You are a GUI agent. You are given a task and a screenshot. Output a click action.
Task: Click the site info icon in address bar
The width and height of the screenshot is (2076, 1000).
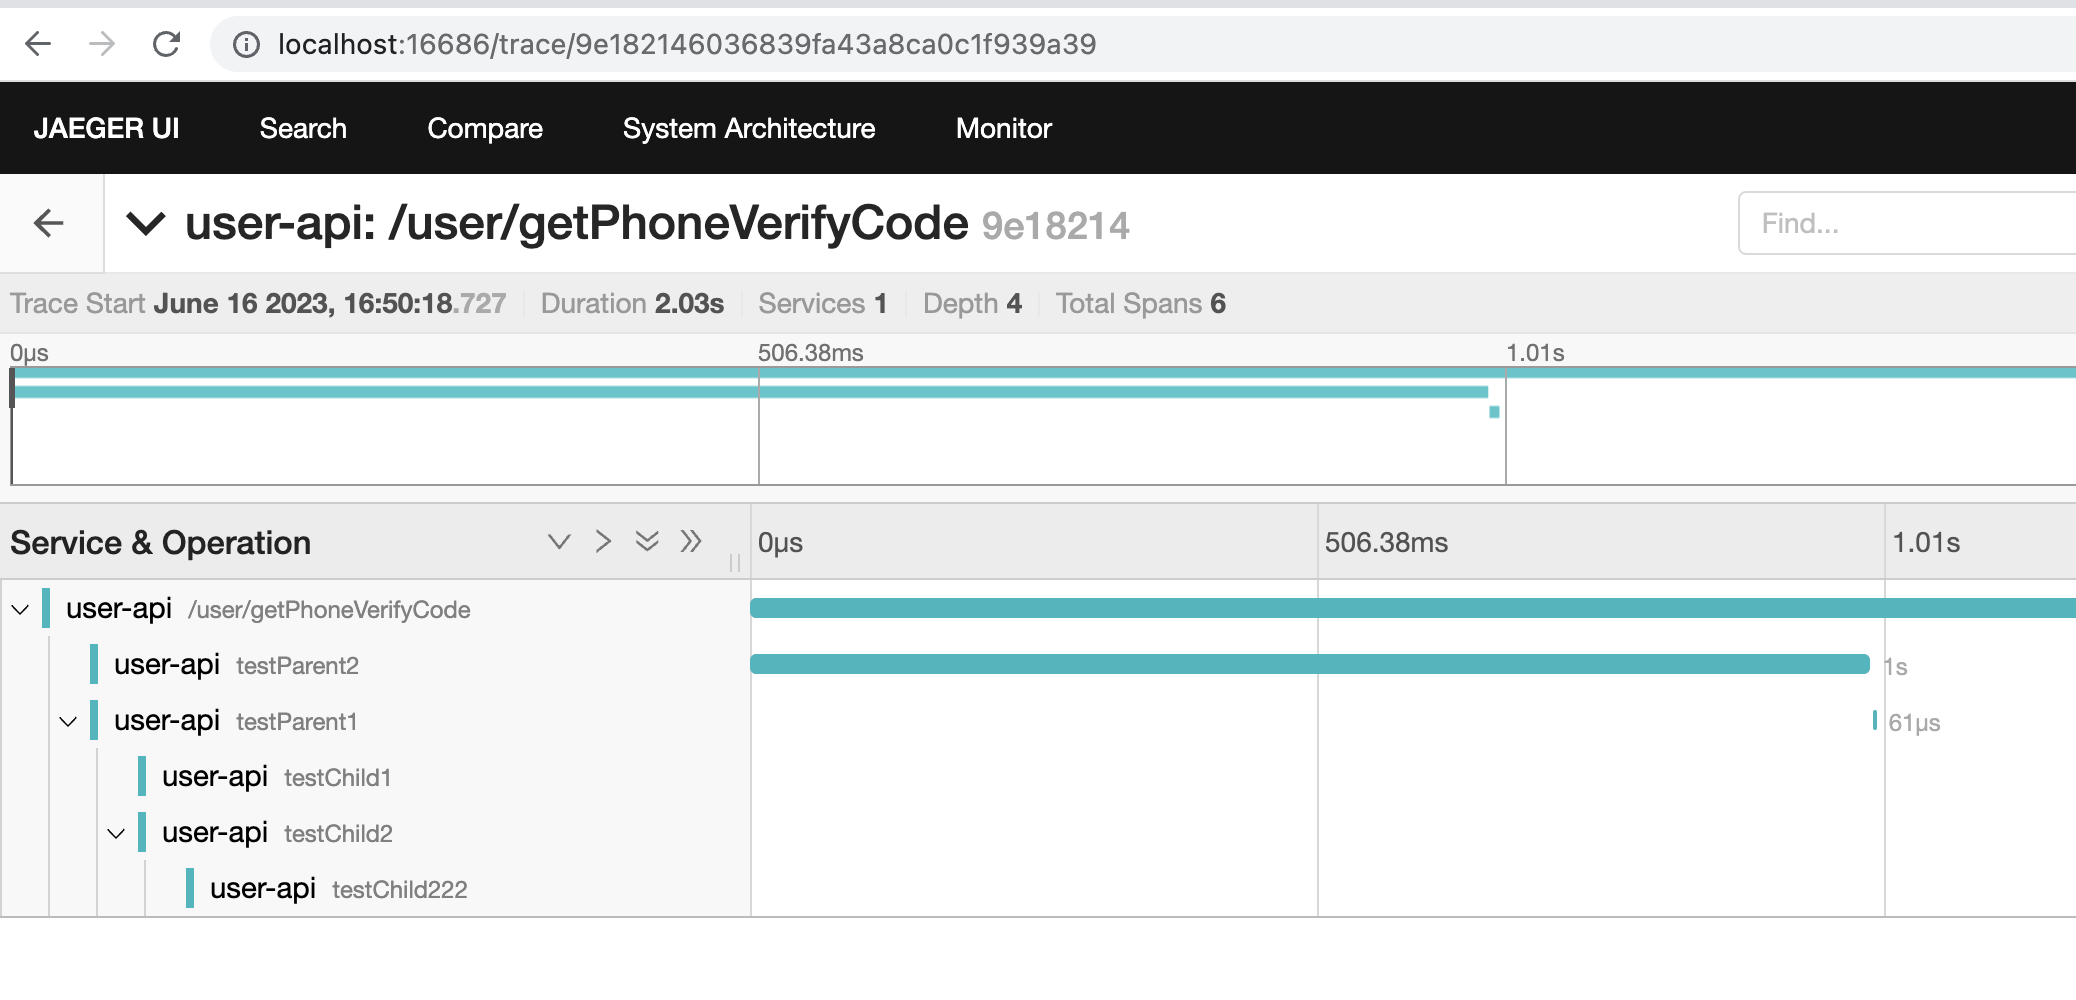tap(246, 44)
